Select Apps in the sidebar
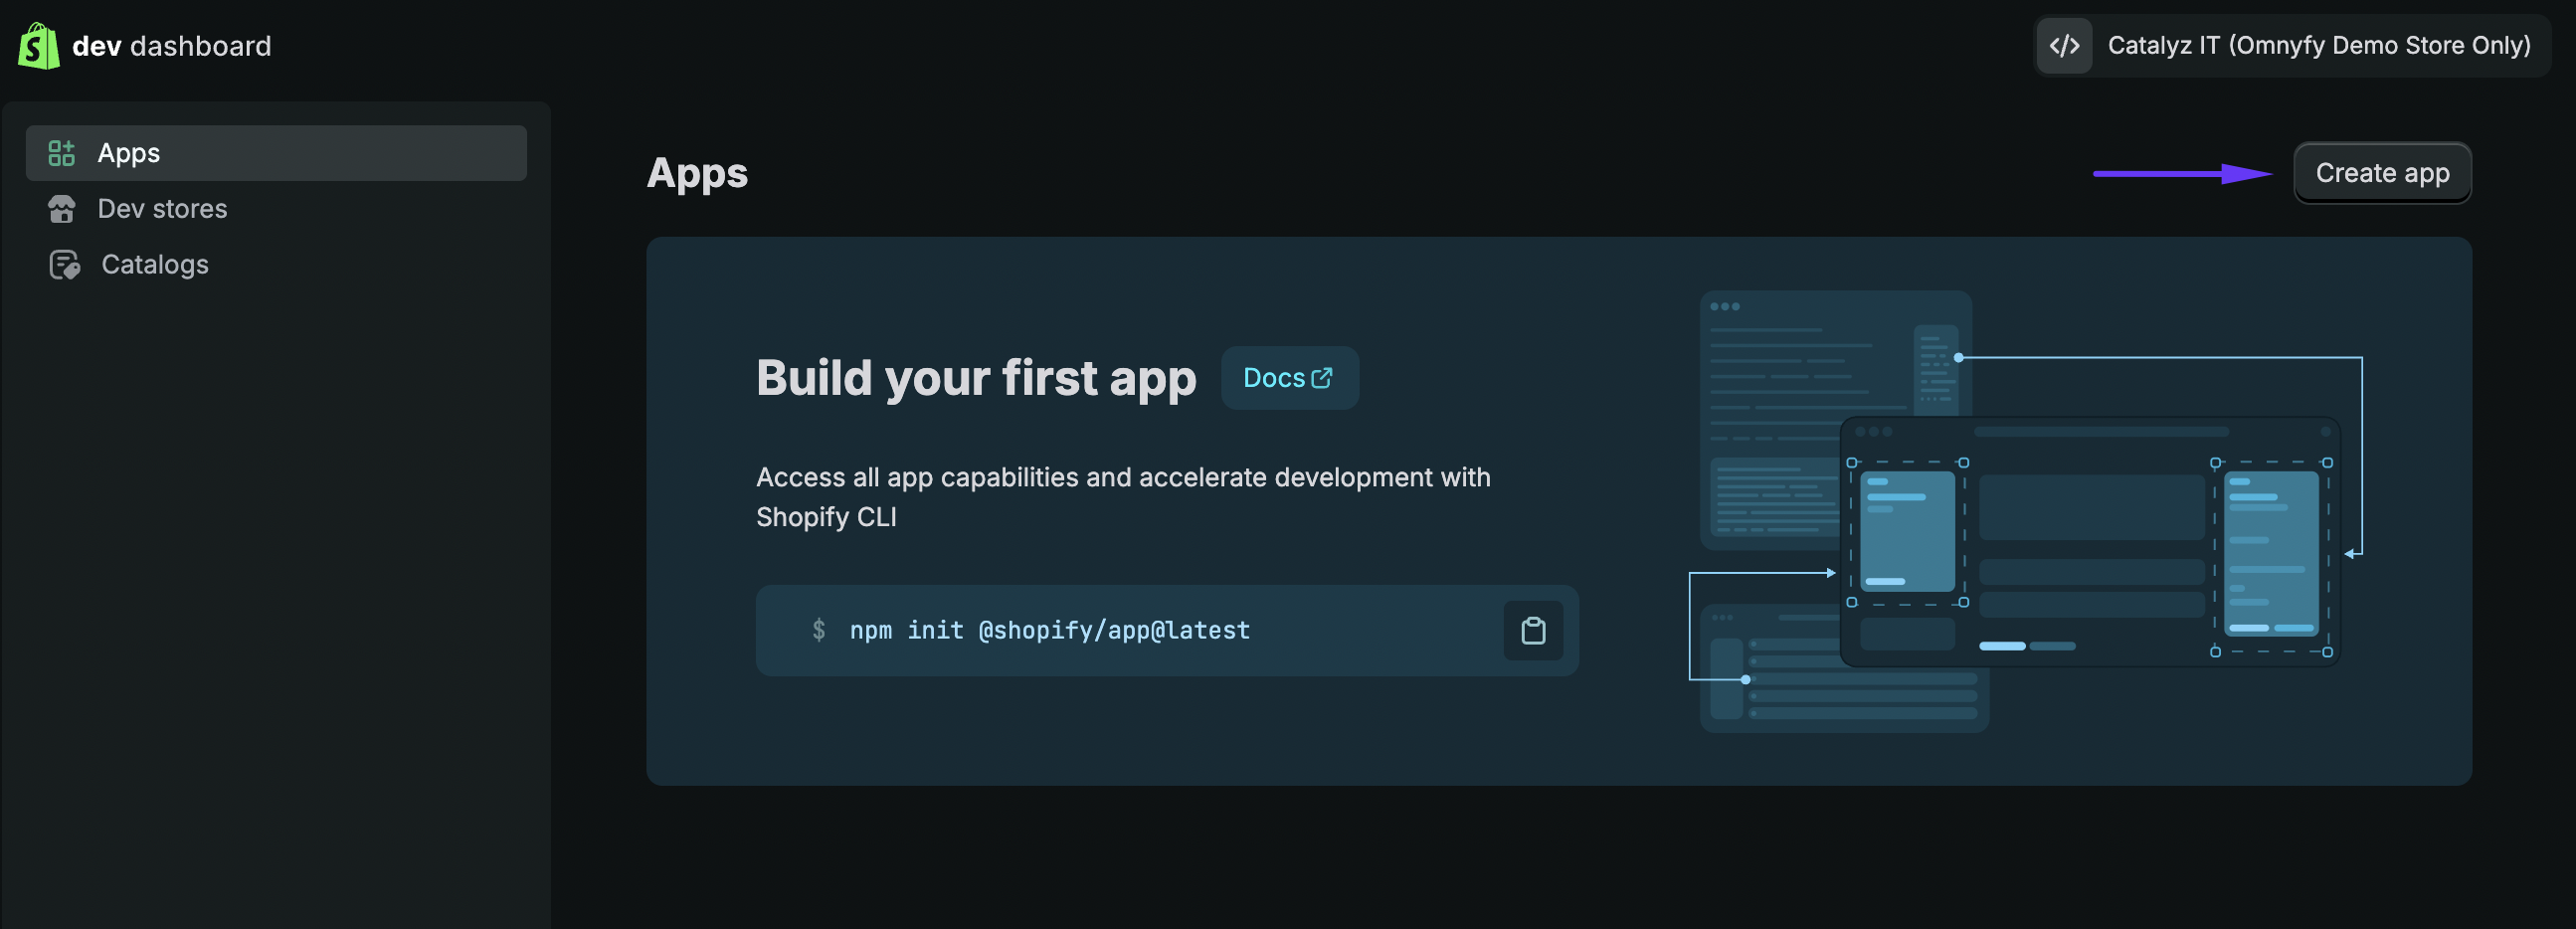This screenshot has width=2576, height=929. pyautogui.click(x=276, y=153)
